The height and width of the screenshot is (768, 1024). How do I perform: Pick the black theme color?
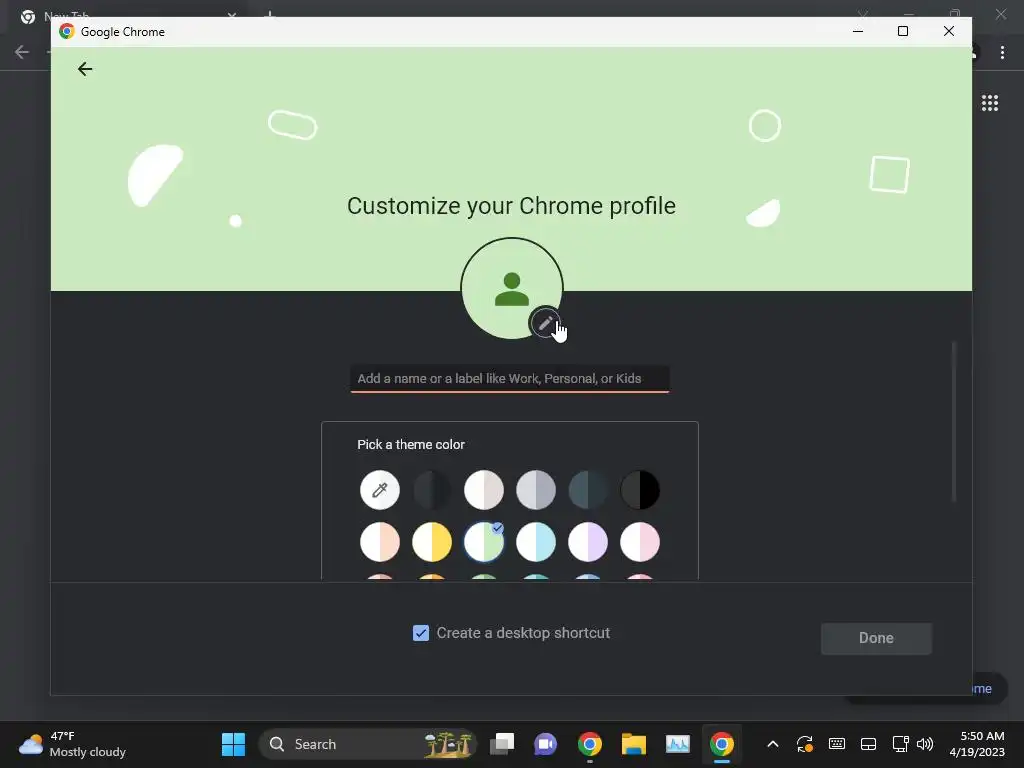(x=640, y=490)
